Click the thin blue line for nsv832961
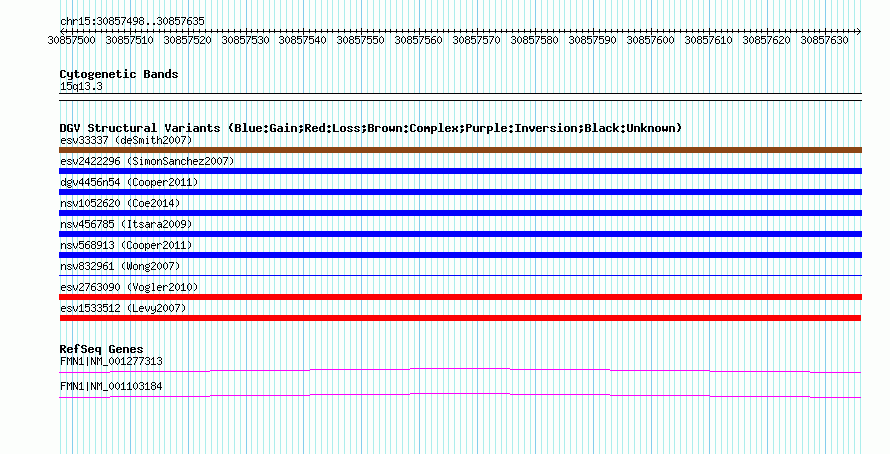This screenshot has width=890, height=454. point(460,276)
